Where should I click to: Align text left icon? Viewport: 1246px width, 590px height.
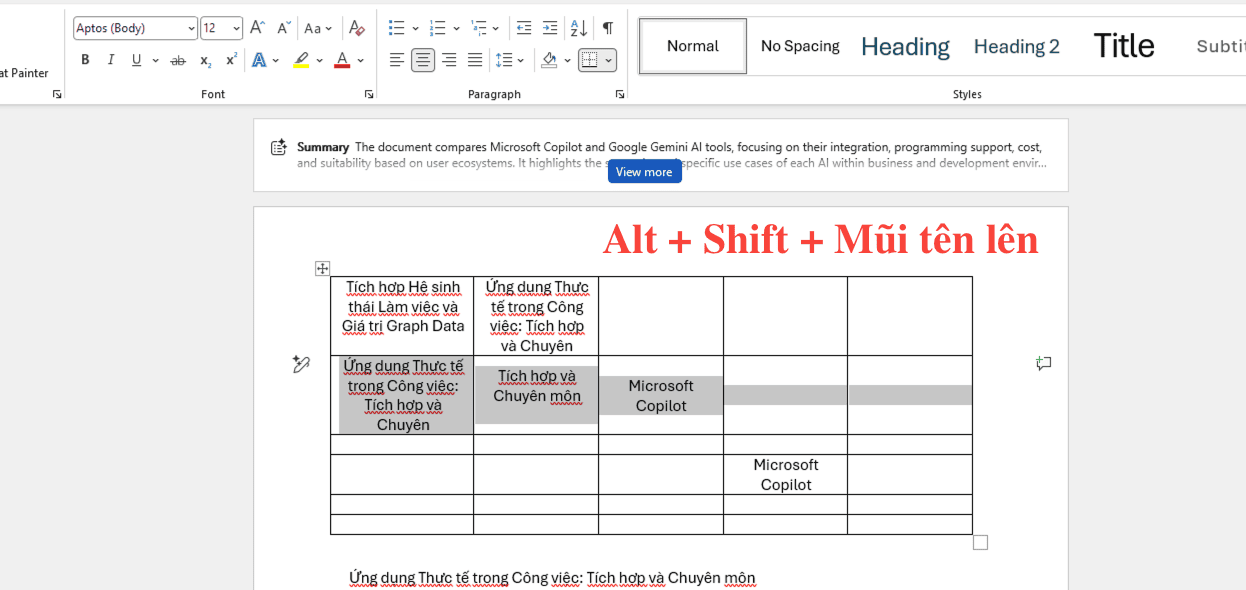(x=397, y=60)
